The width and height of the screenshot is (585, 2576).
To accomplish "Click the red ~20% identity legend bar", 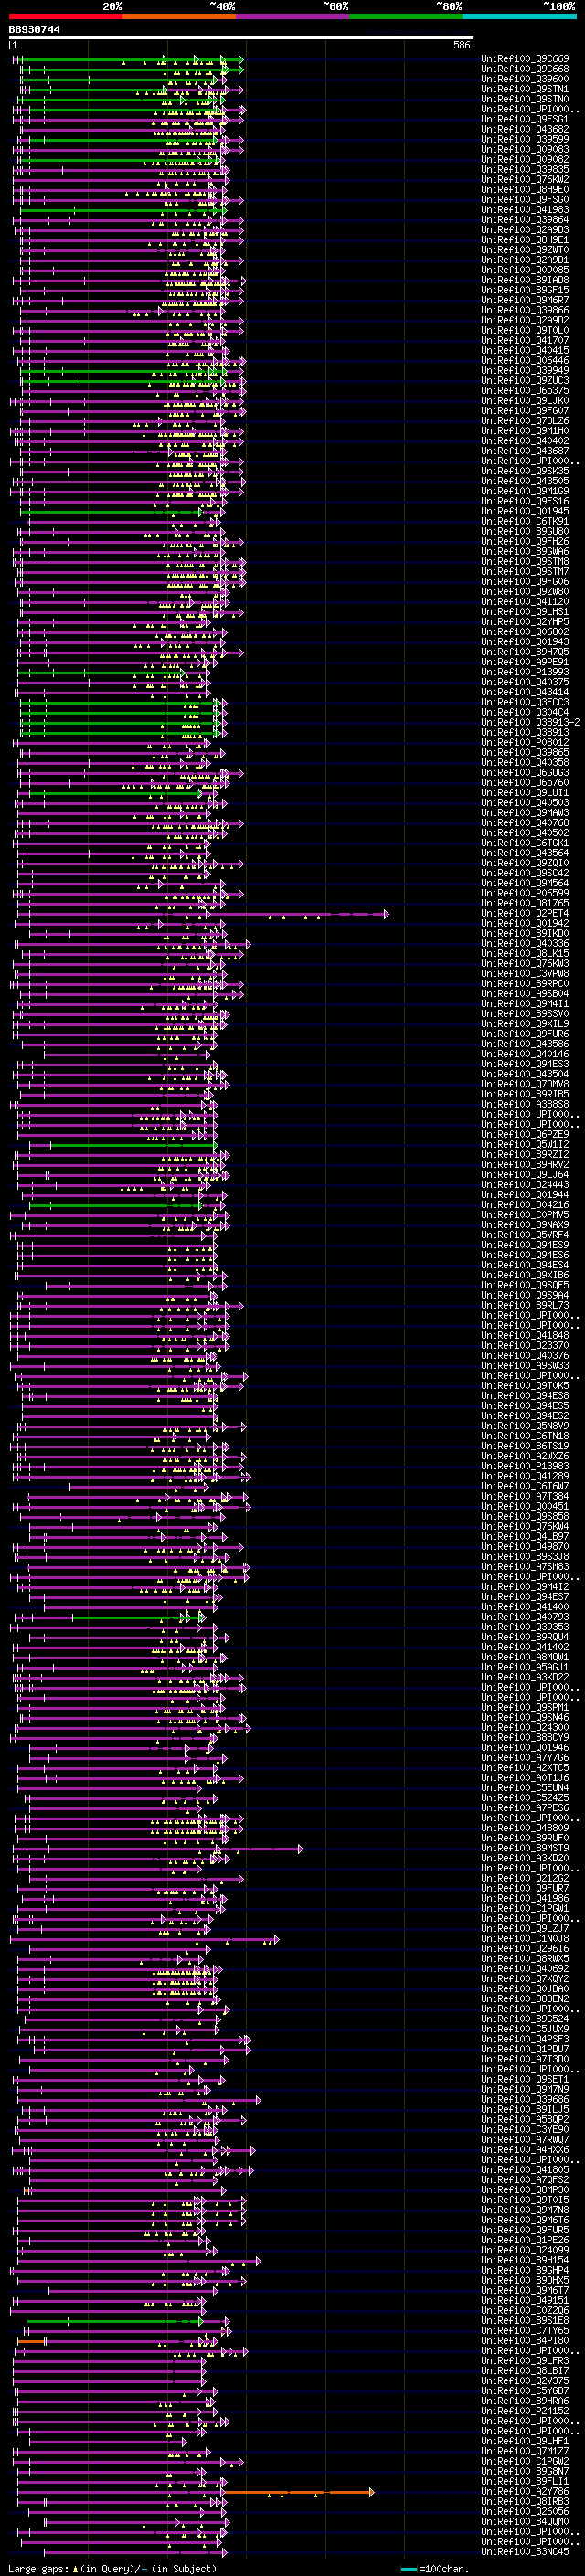I will (x=66, y=16).
